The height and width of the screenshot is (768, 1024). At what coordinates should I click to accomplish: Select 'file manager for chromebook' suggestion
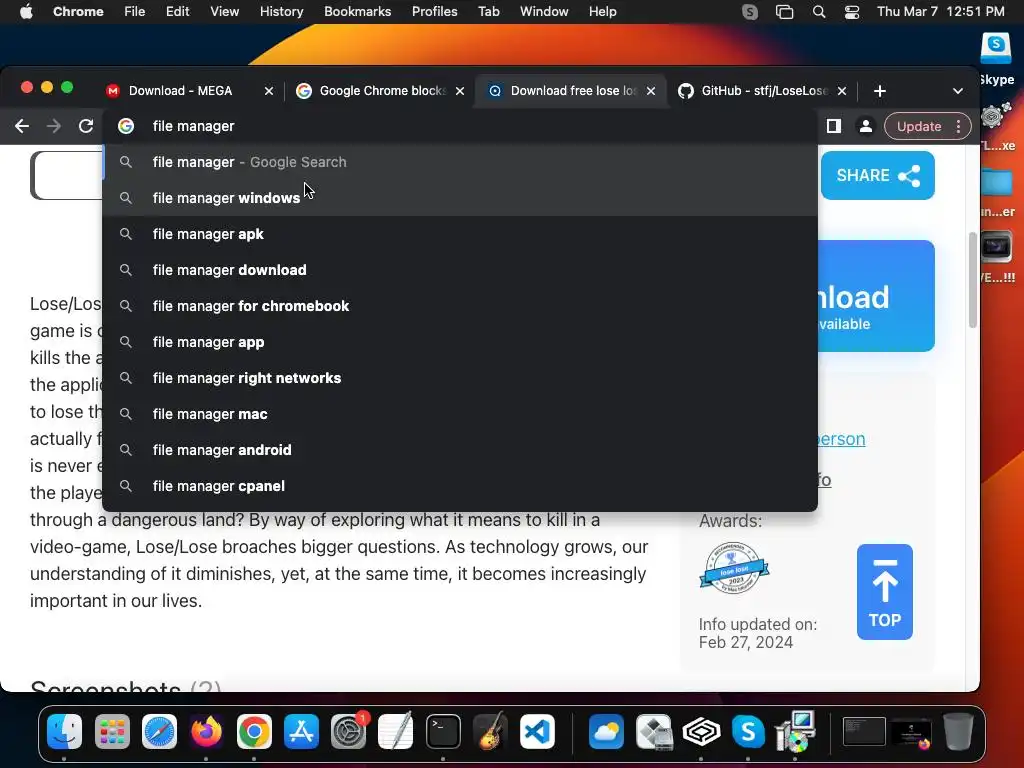[x=460, y=306]
